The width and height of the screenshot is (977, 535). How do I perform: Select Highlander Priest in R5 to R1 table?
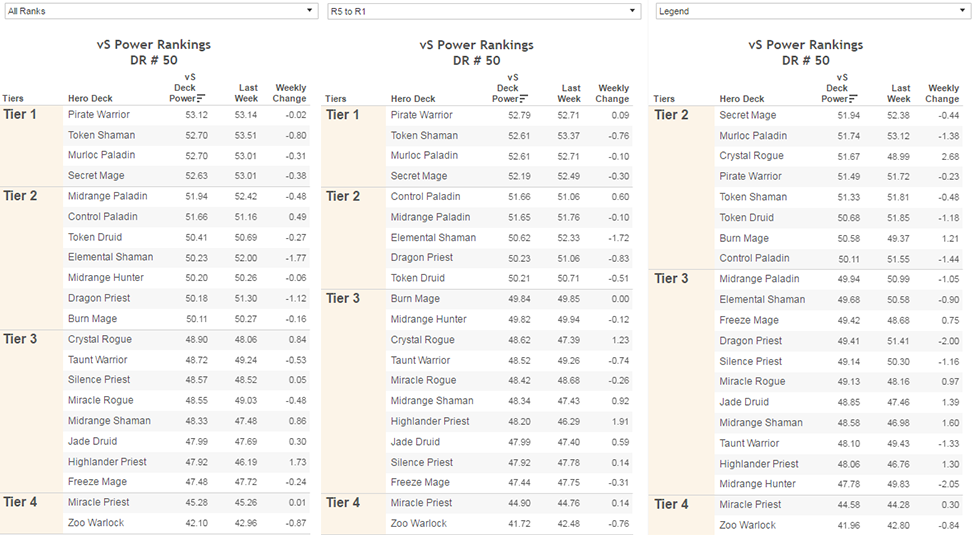point(430,421)
